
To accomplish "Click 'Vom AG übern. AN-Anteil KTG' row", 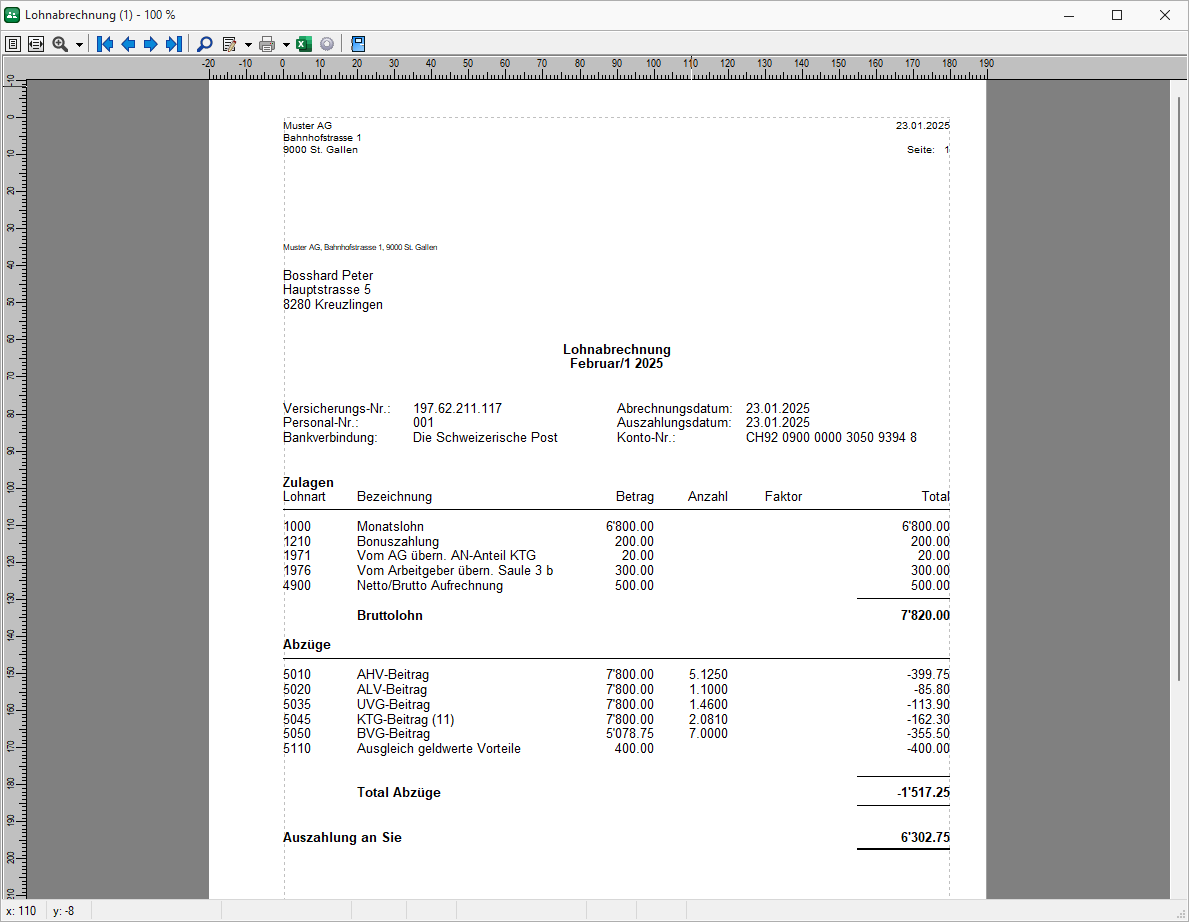I will pyautogui.click(x=447, y=556).
